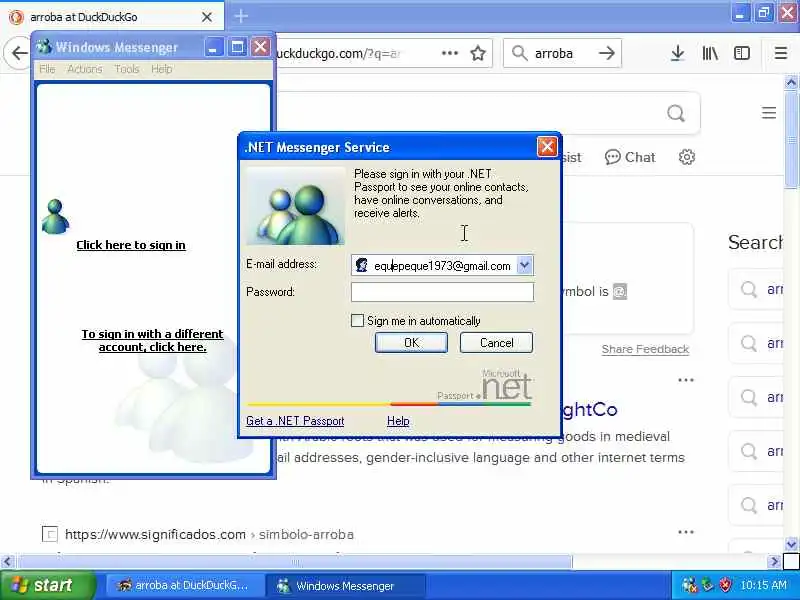
Task: Open more options for significados.com result
Action: [x=686, y=532]
